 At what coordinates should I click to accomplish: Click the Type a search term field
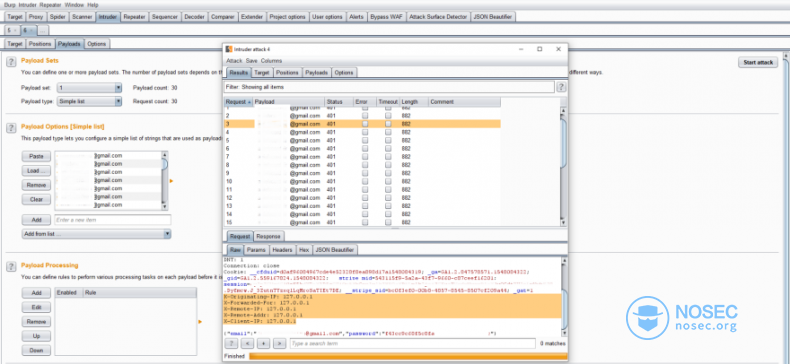pos(412,343)
